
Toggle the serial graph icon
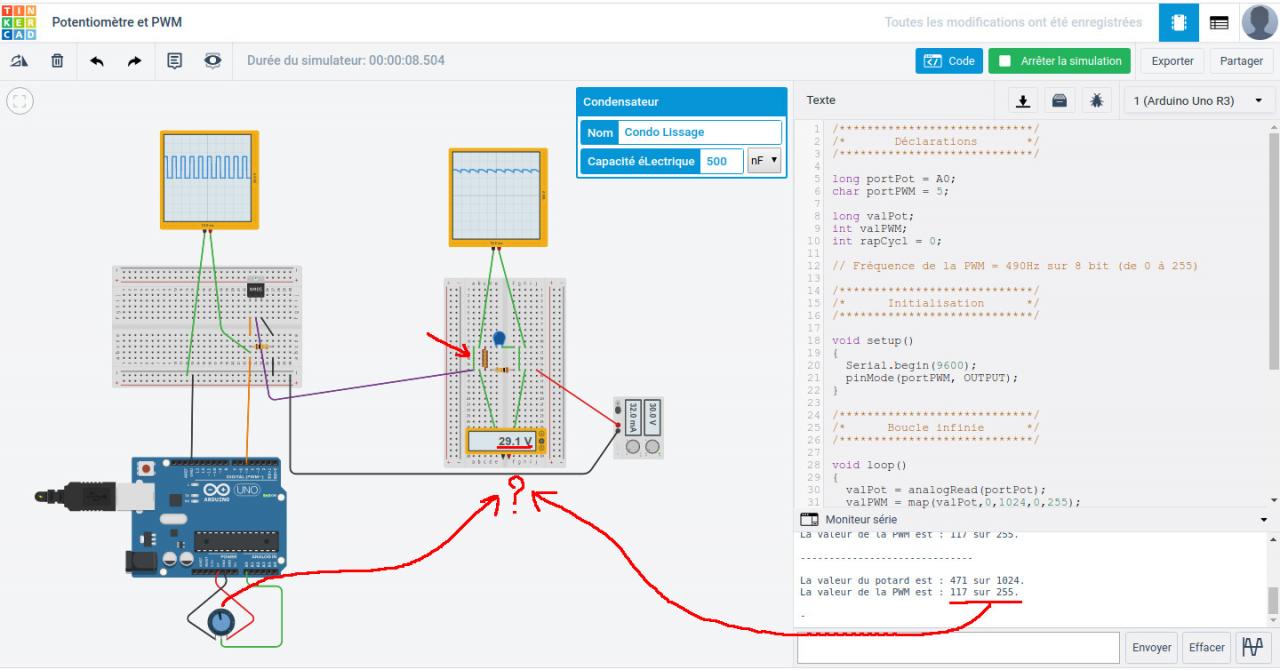[x=1252, y=647]
